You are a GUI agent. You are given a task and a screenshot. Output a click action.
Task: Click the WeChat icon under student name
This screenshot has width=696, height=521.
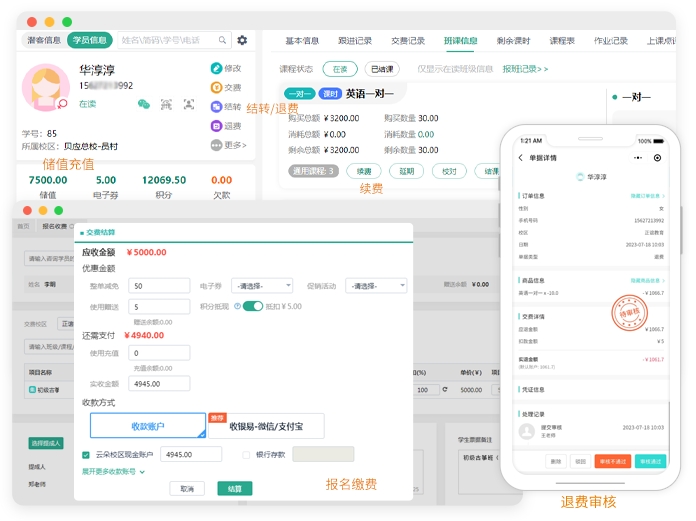click(143, 104)
